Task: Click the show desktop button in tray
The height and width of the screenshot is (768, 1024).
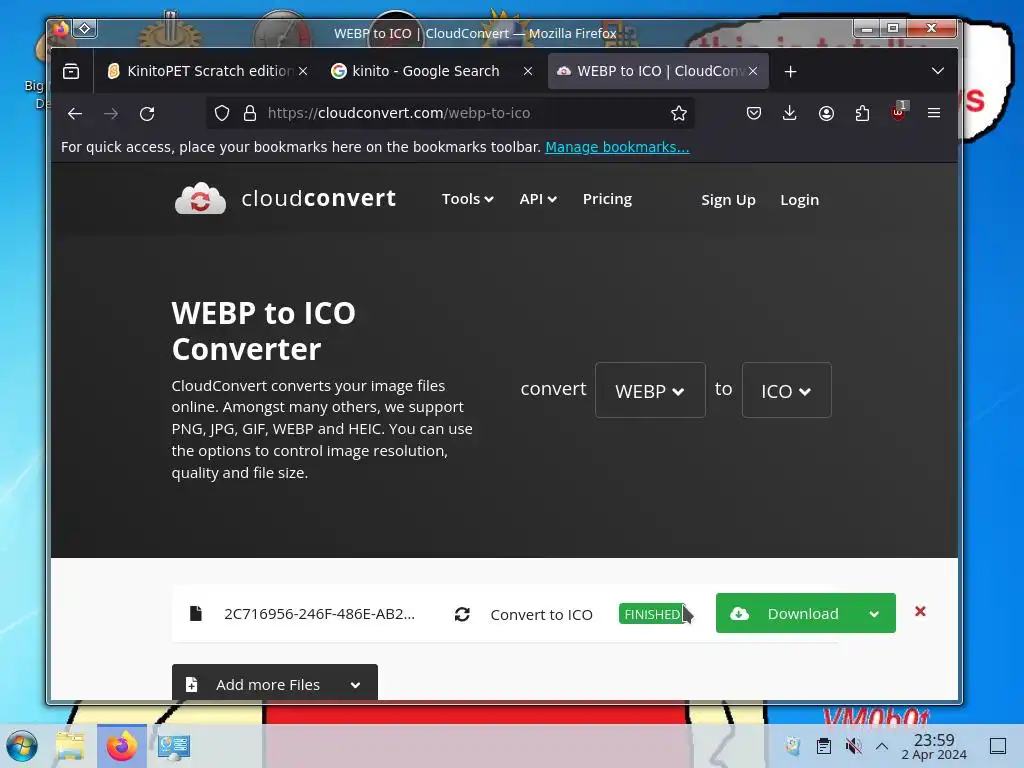Action: [x=998, y=746]
